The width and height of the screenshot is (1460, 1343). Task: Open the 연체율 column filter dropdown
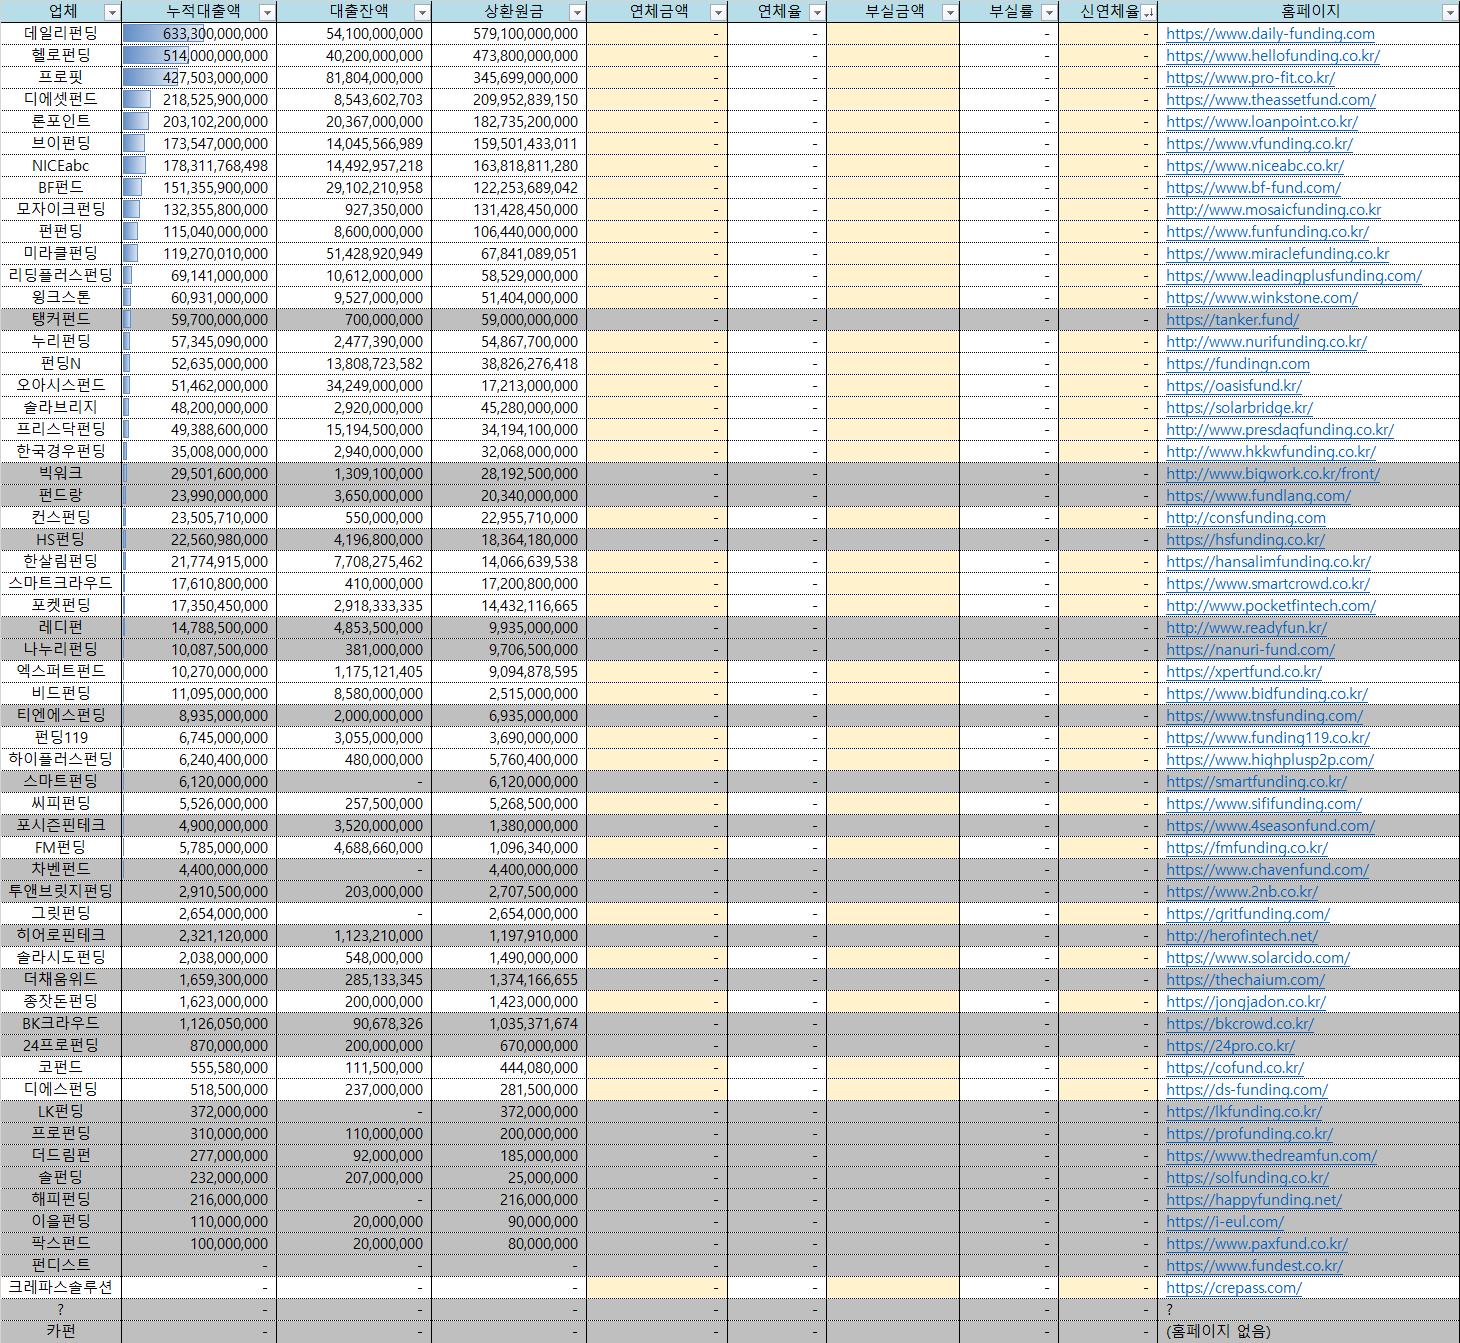tap(817, 12)
